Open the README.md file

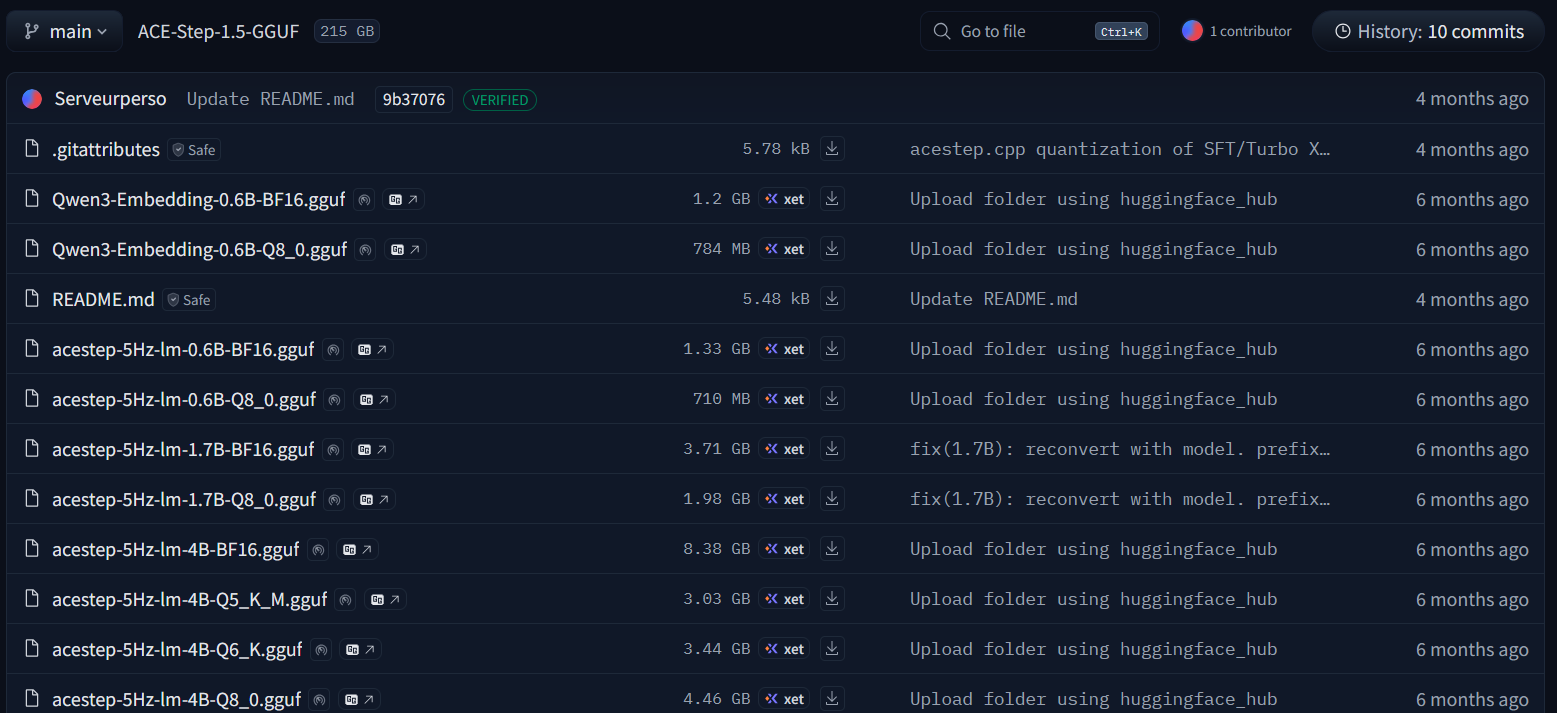tap(103, 299)
